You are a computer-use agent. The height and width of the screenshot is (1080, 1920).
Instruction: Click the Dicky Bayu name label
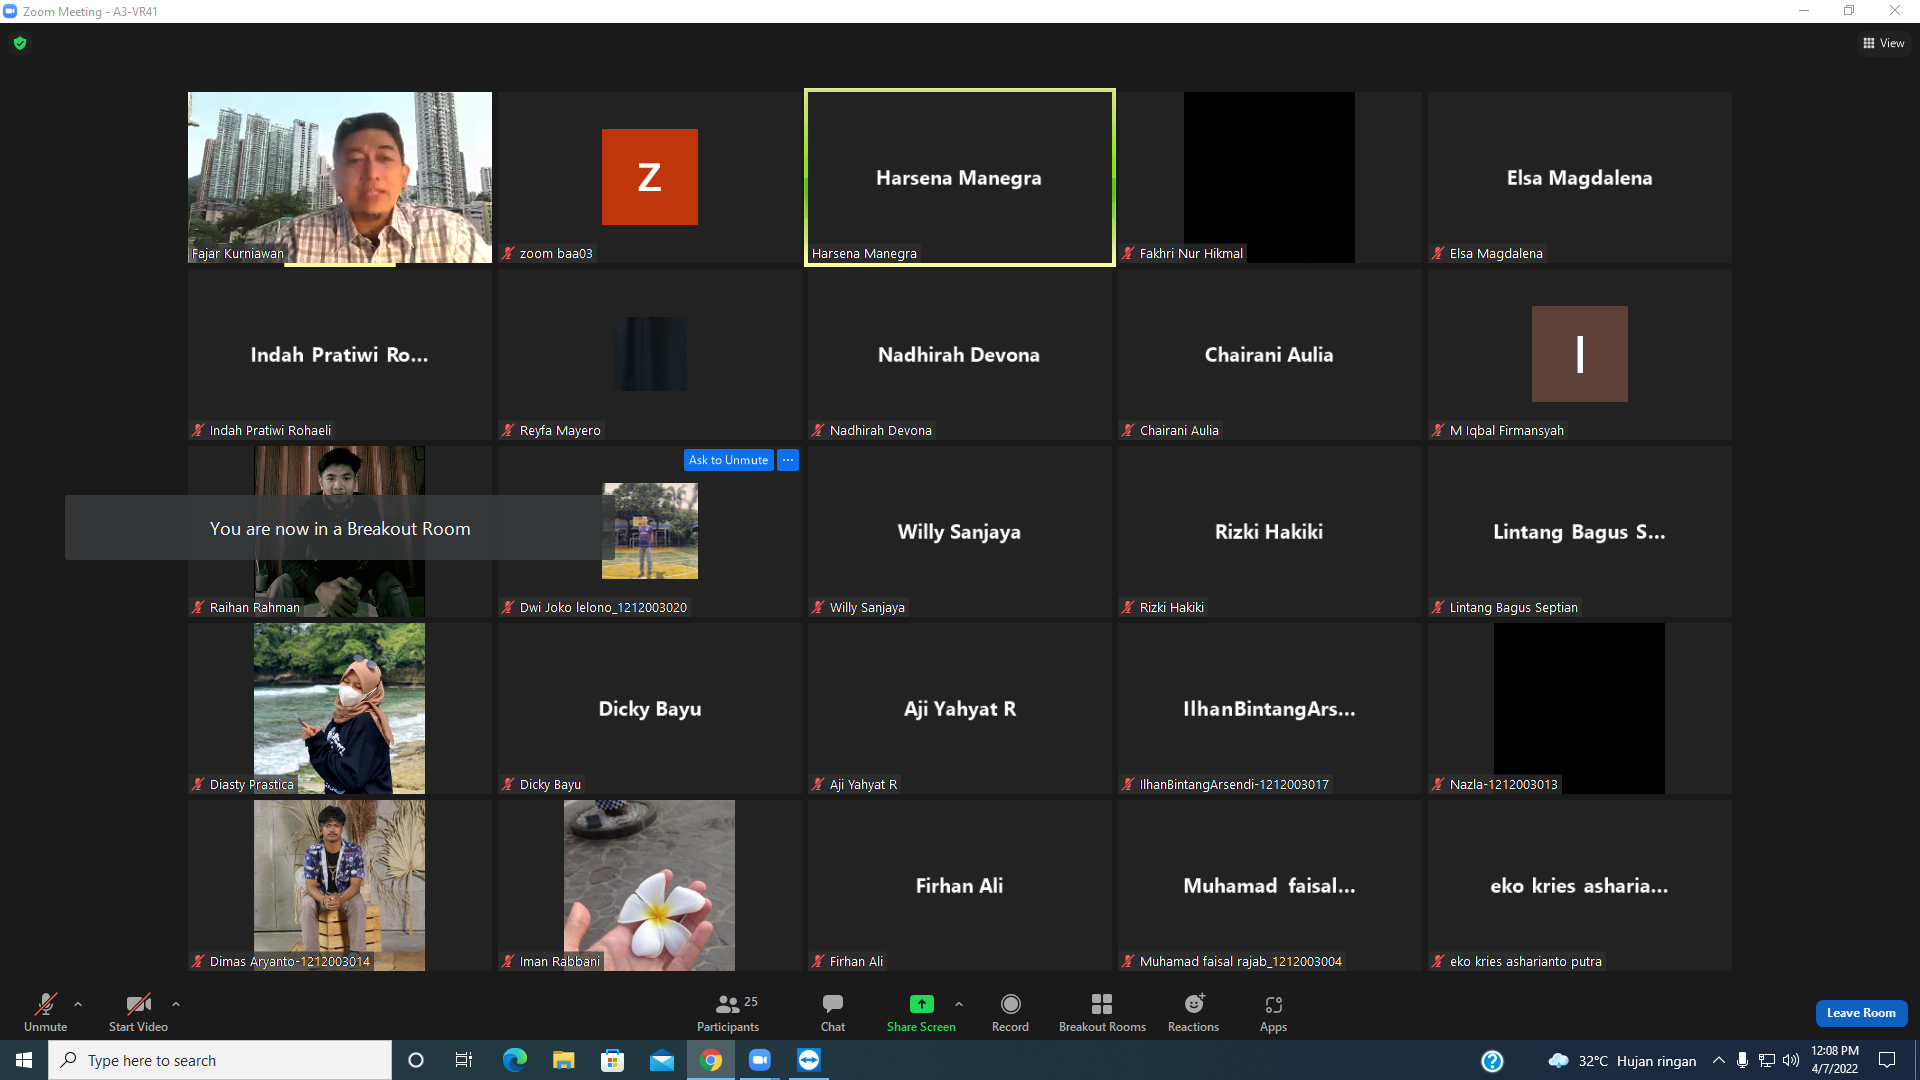point(550,784)
